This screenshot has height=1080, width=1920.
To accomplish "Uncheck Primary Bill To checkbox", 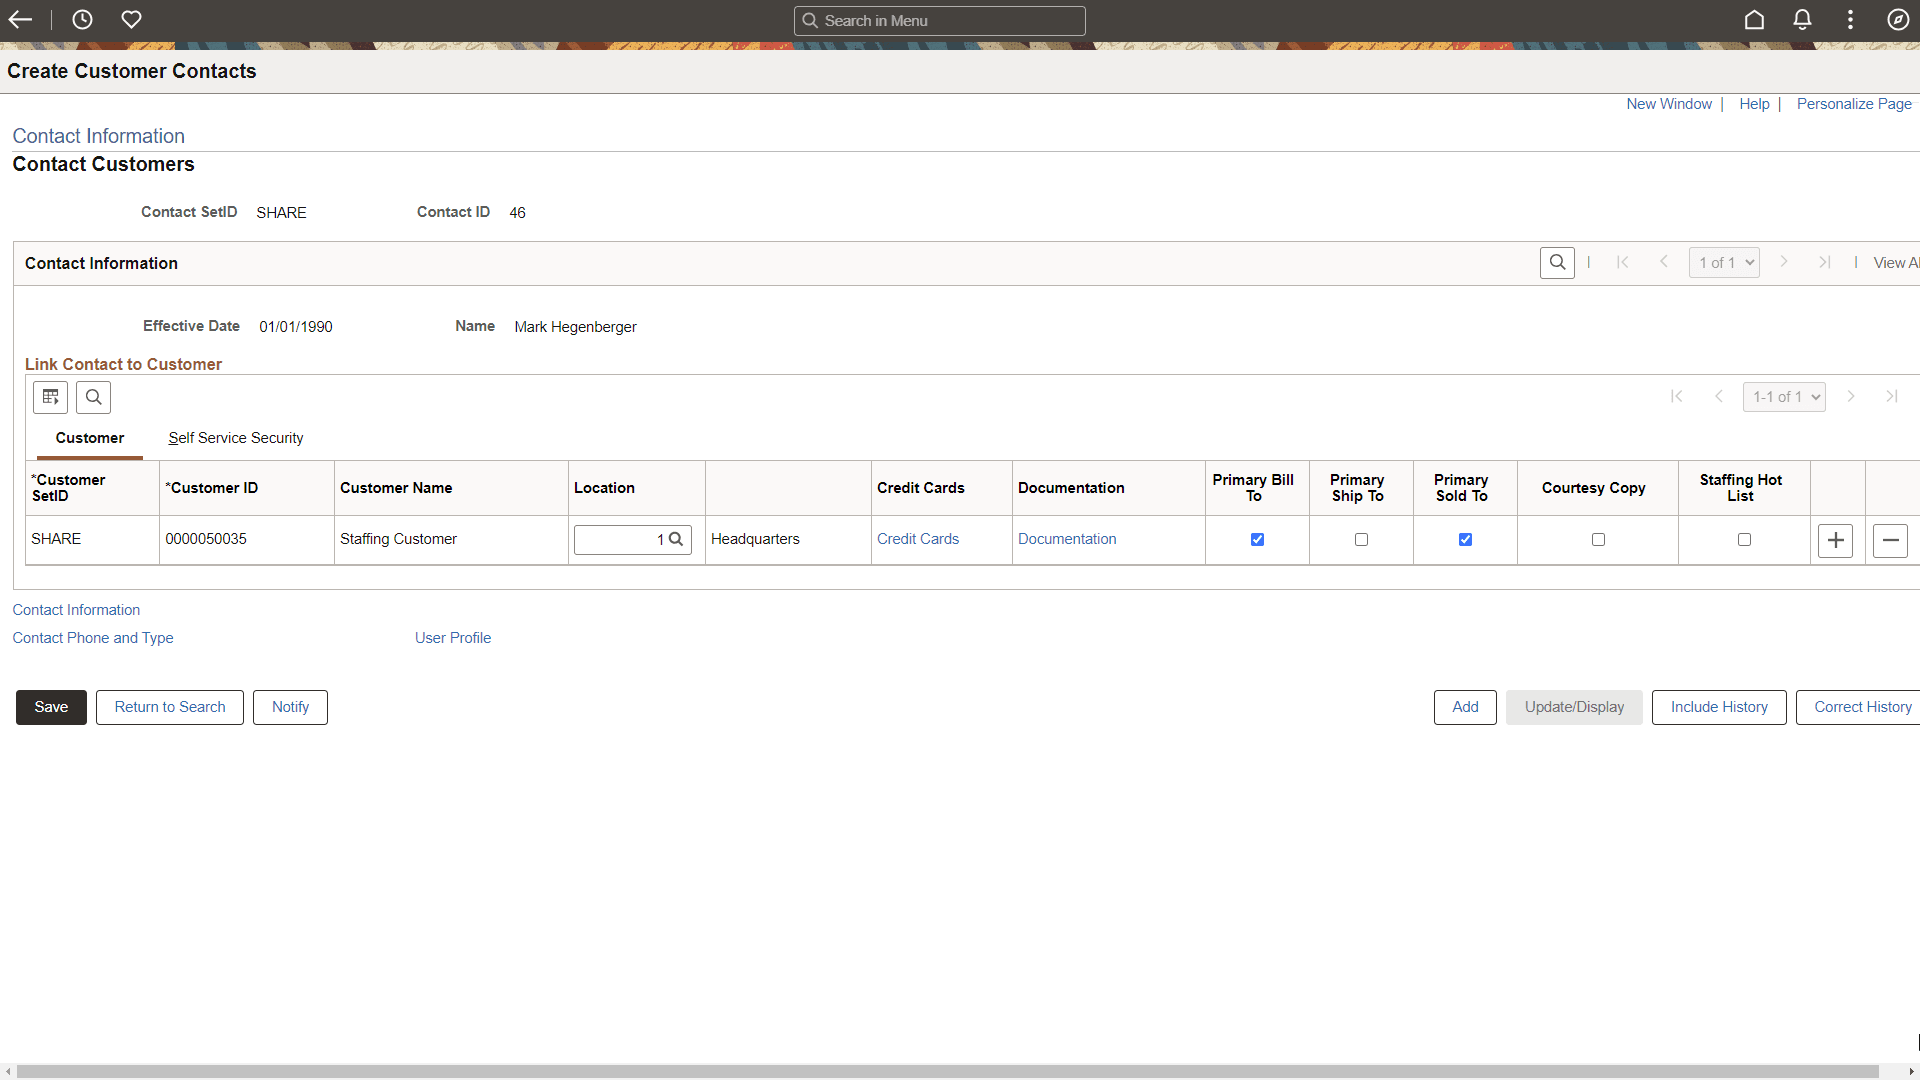I will 1257,540.
